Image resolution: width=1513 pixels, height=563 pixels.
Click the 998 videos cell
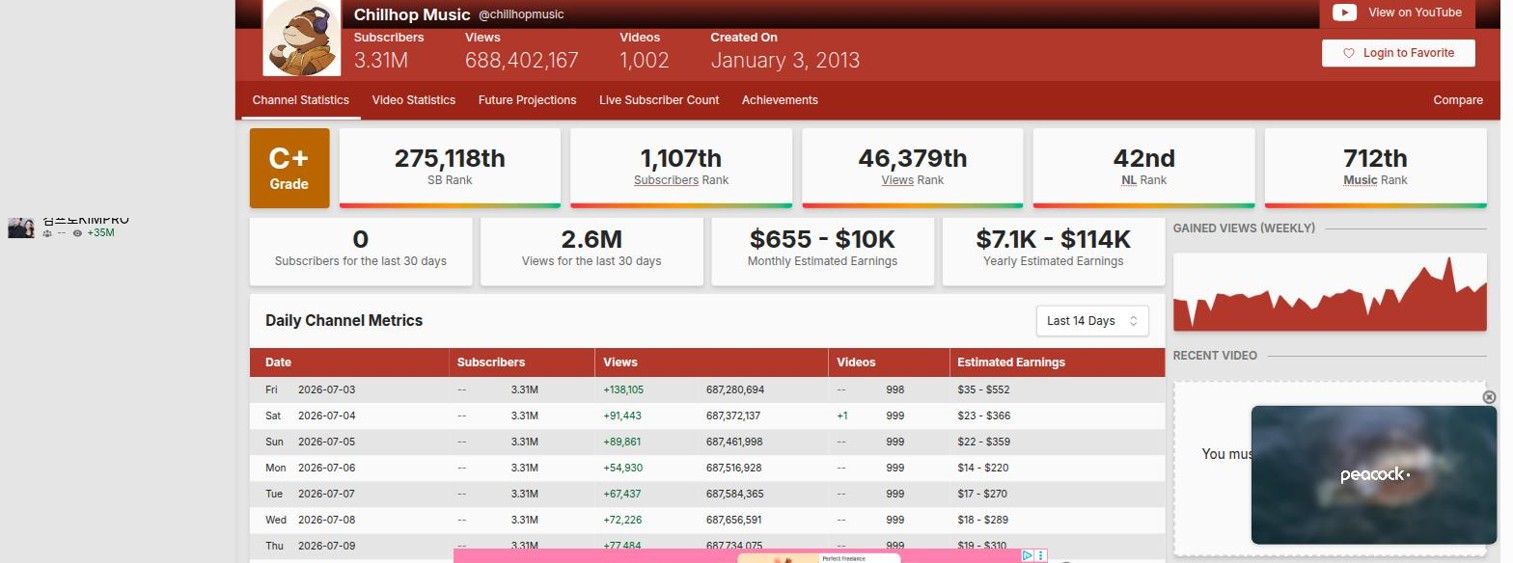[895, 390]
